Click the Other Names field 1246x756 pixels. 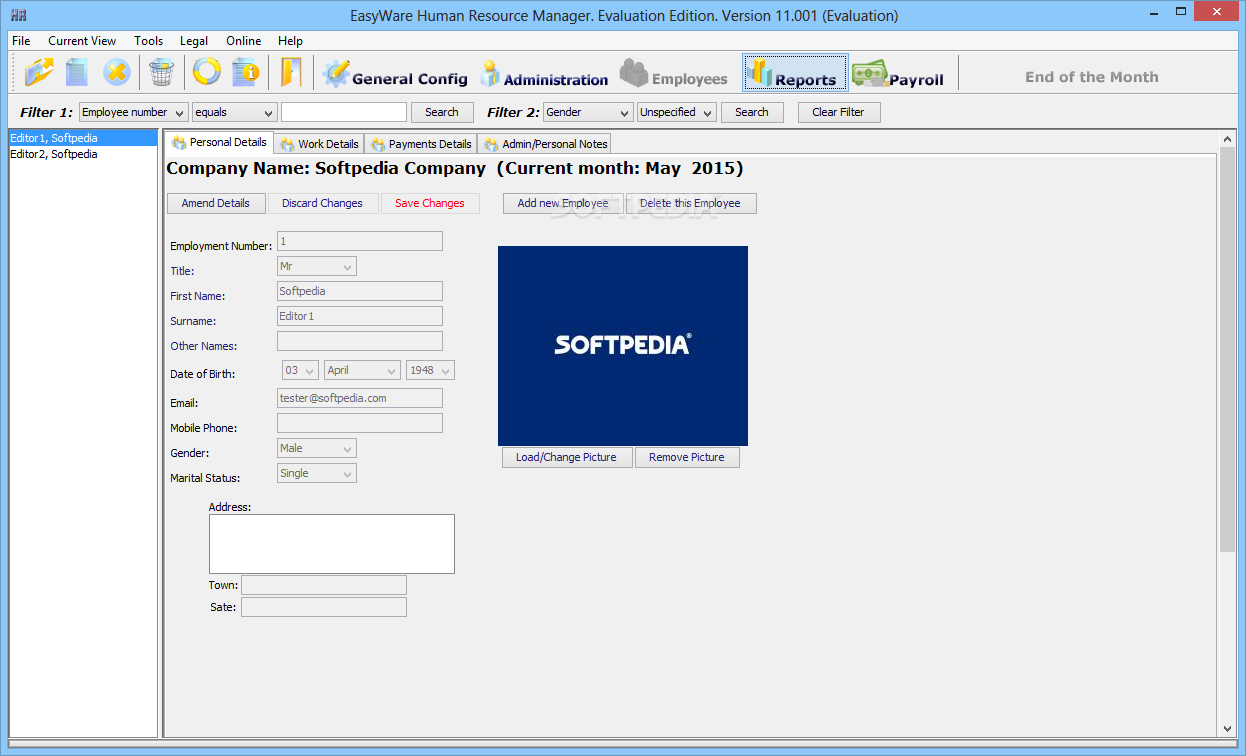pos(360,341)
